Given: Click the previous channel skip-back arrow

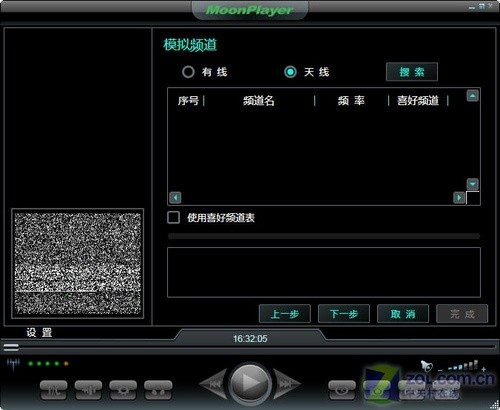Looking at the screenshot, I should [213, 384].
